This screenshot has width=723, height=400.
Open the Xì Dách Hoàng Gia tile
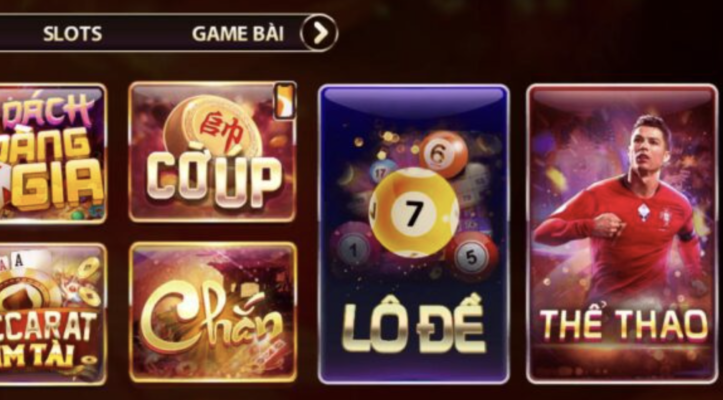52,154
